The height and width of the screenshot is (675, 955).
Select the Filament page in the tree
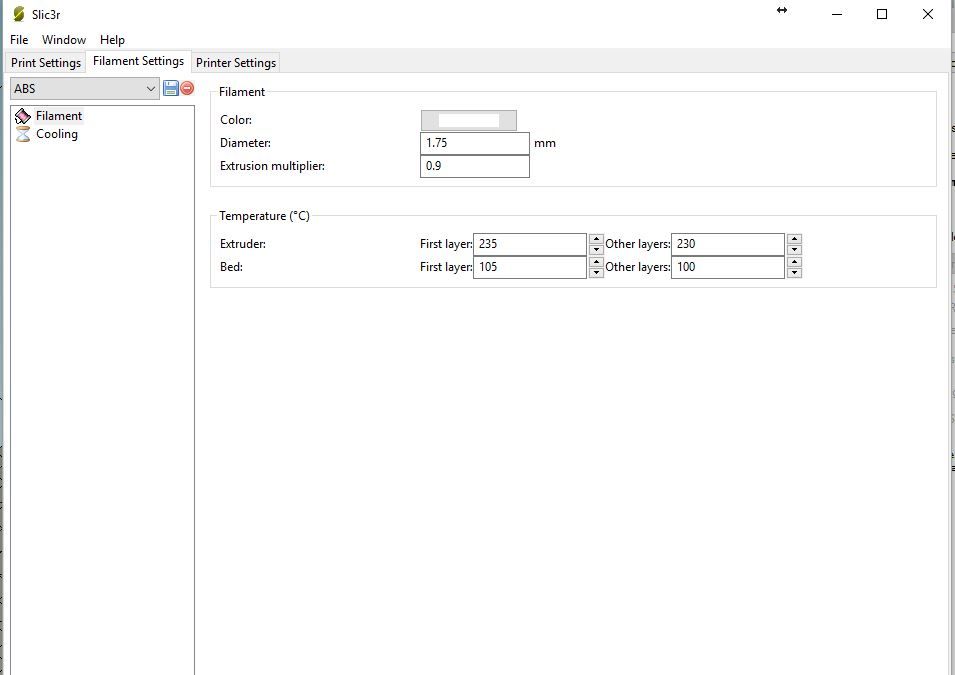pos(58,116)
